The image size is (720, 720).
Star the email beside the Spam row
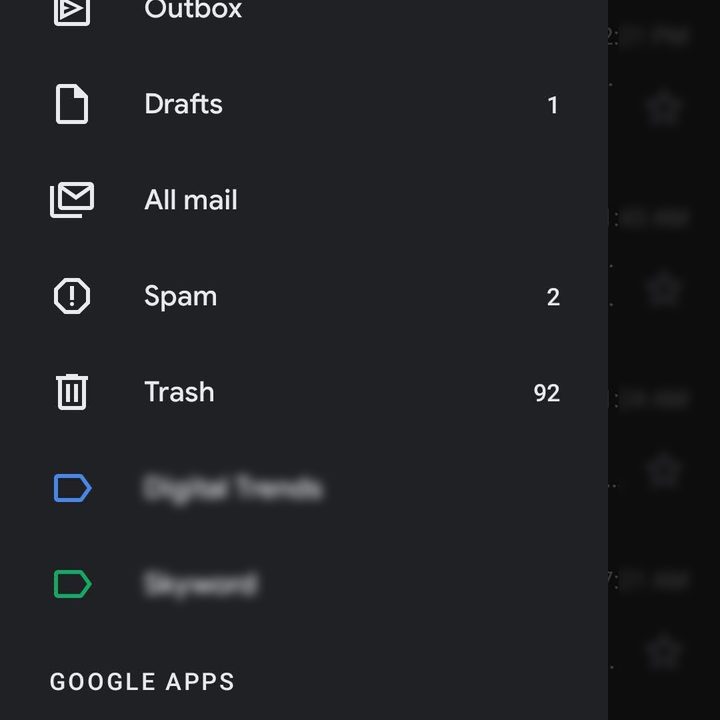pyautogui.click(x=663, y=289)
